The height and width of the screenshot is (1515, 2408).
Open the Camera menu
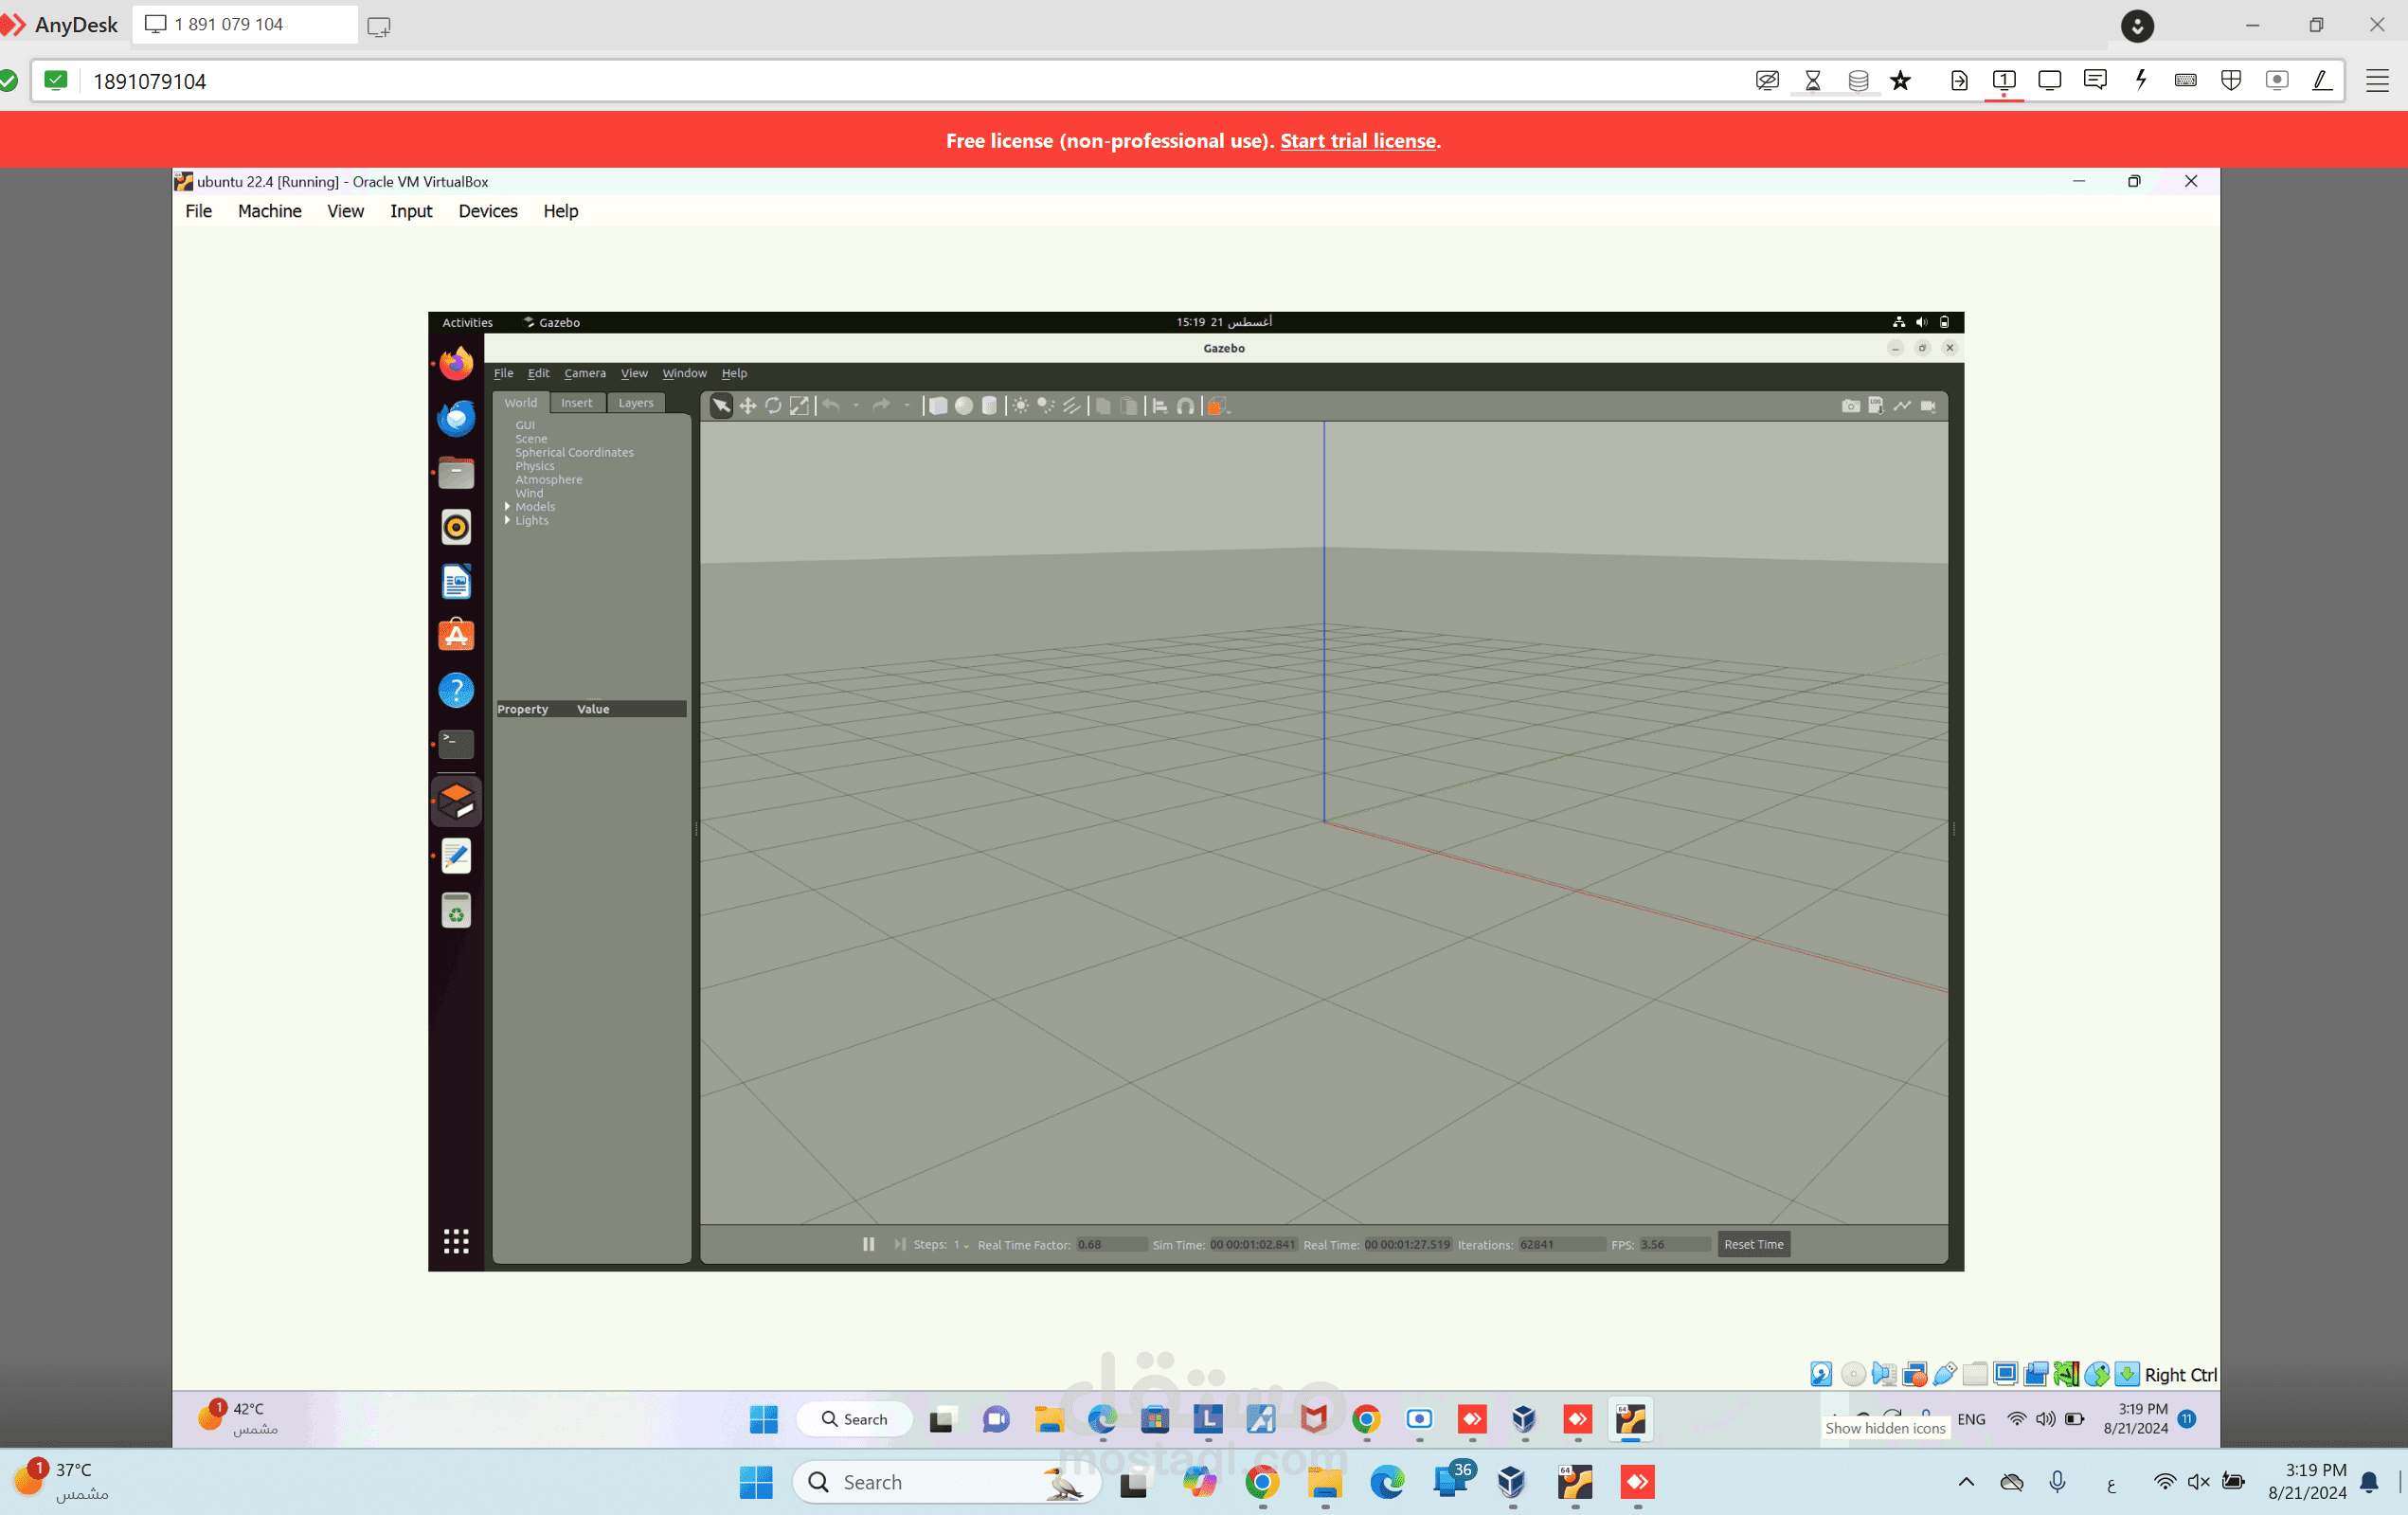pos(585,373)
